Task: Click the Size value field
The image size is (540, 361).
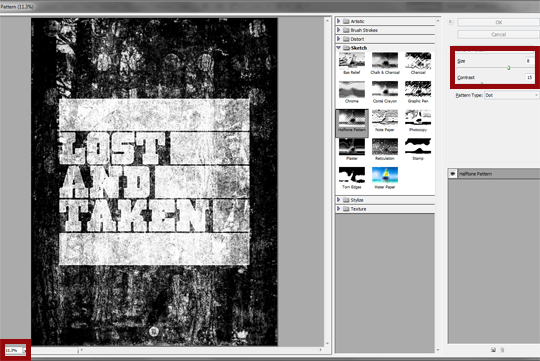Action: [529, 61]
